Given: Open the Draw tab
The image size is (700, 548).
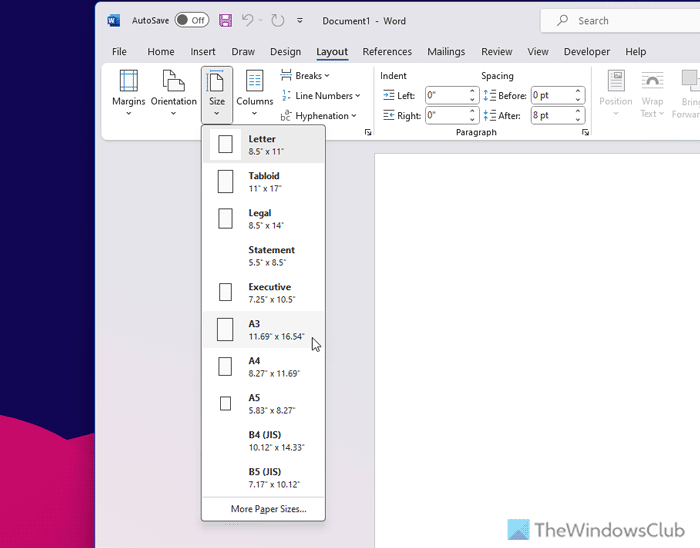Looking at the screenshot, I should click(243, 52).
